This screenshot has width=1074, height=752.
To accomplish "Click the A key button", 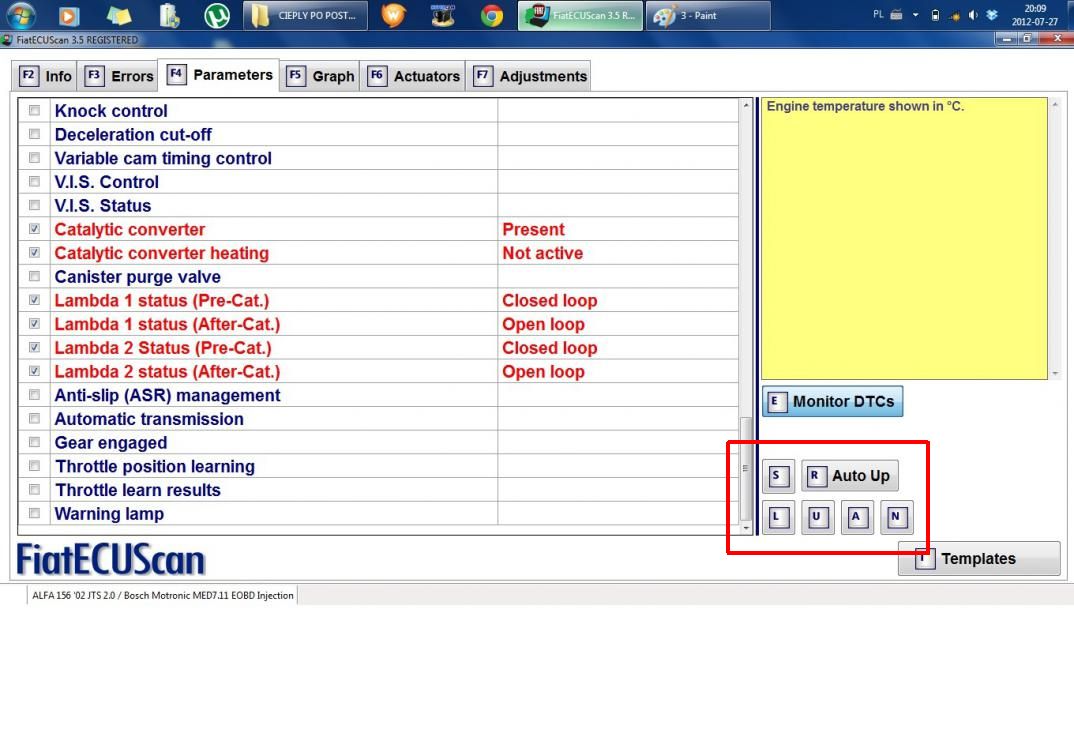I will (x=858, y=517).
